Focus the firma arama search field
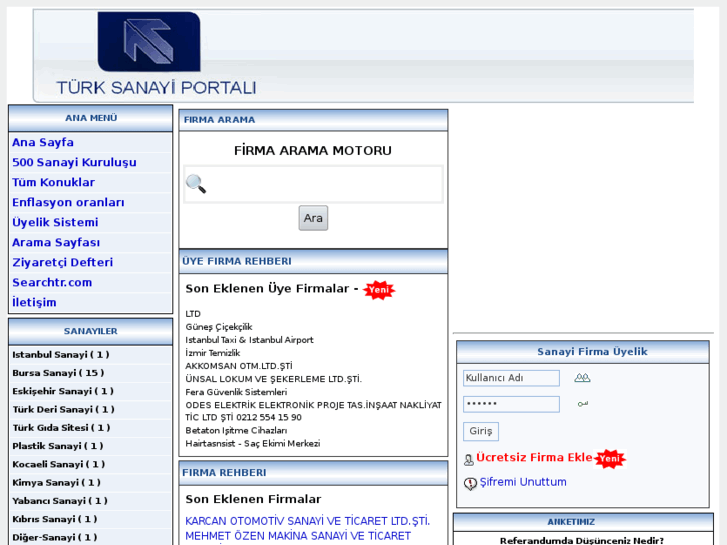The height and width of the screenshot is (545, 727). [x=313, y=184]
